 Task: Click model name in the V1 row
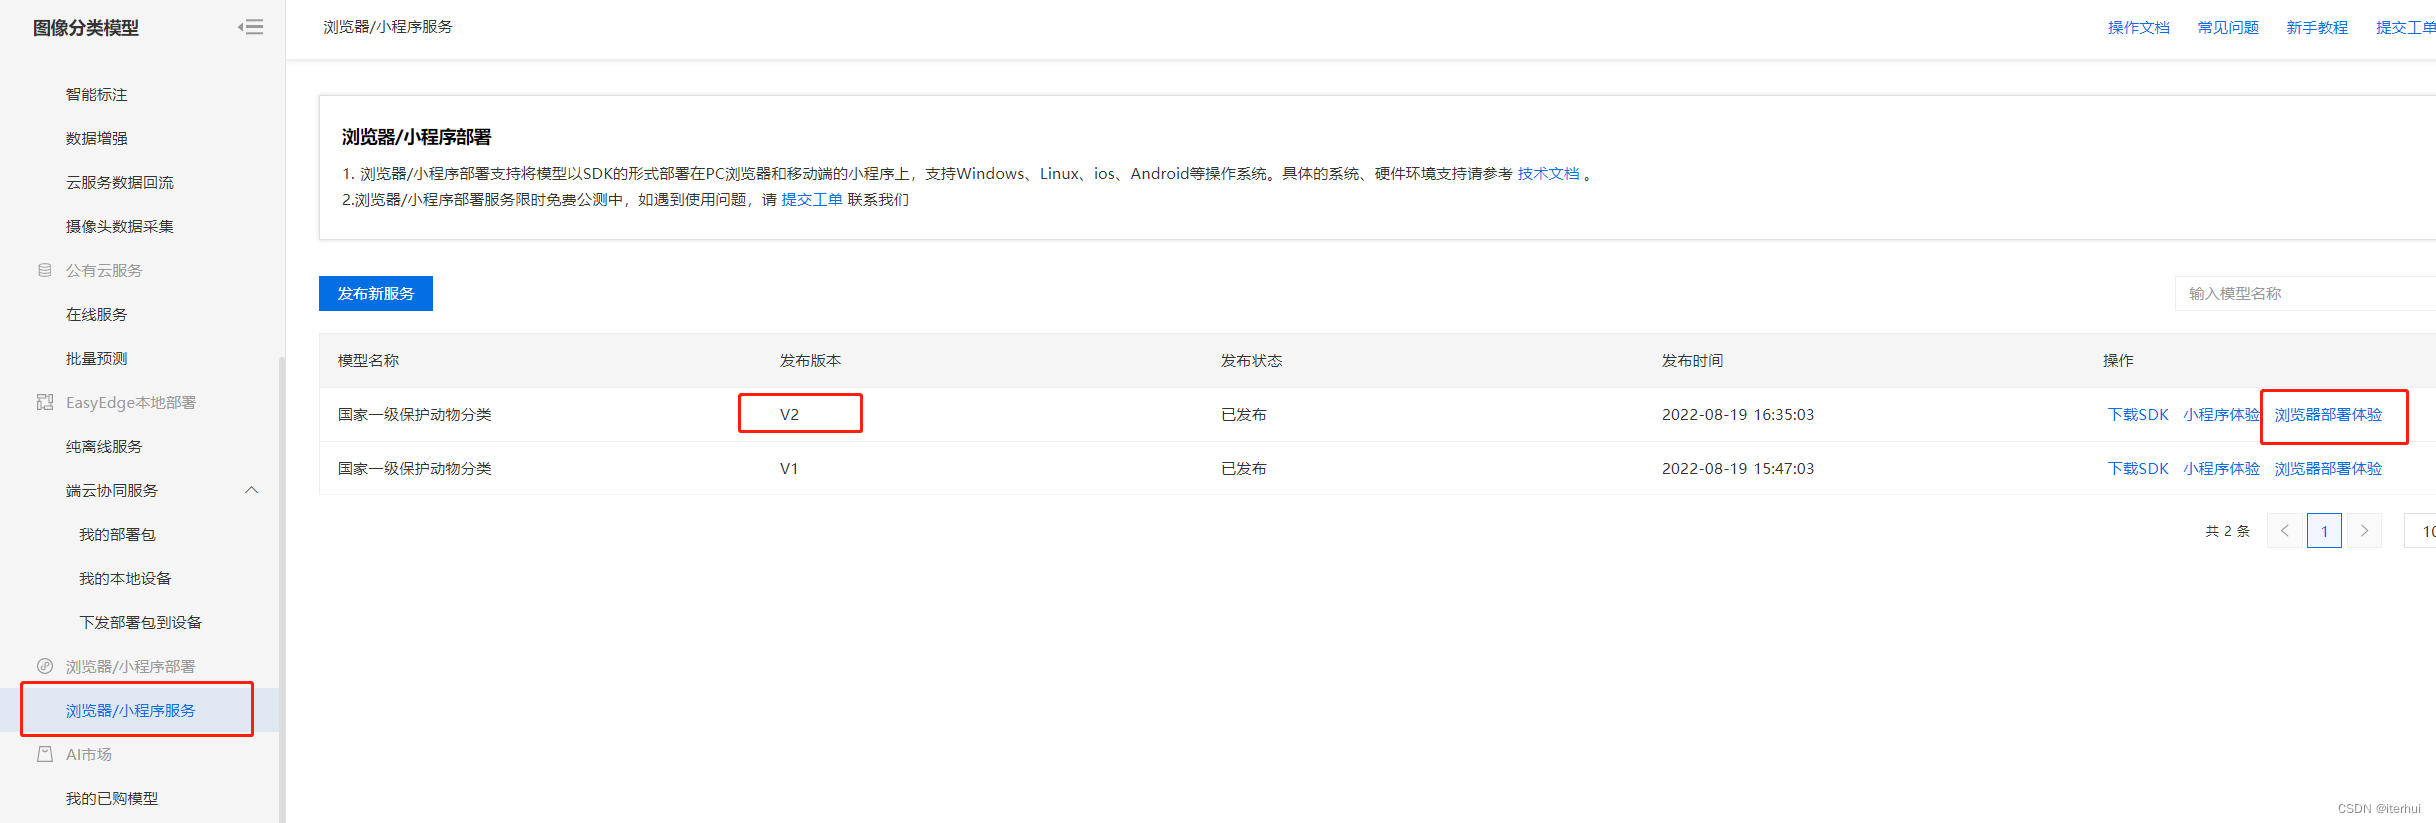[415, 468]
